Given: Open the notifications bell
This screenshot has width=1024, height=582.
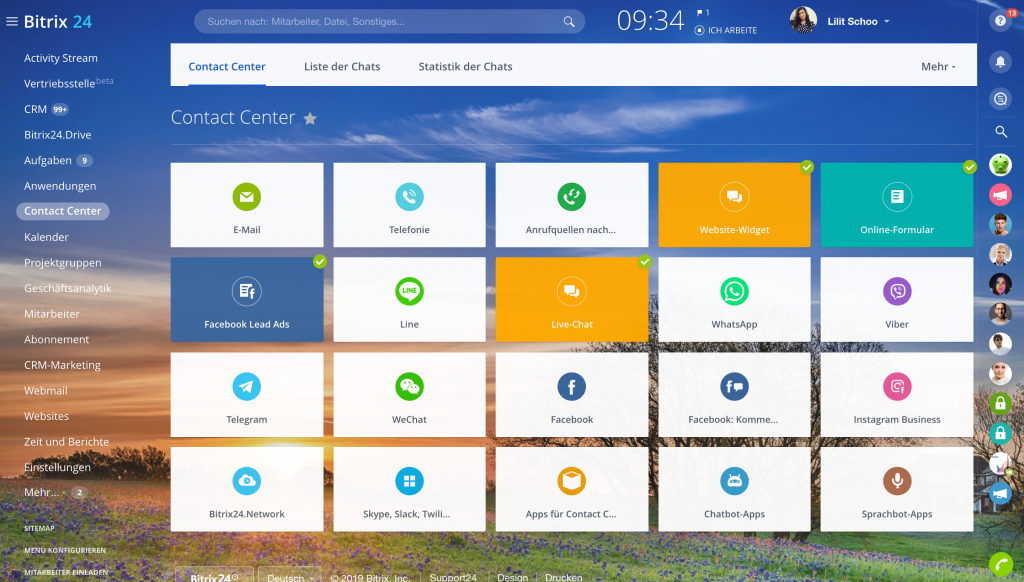Looking at the screenshot, I should point(1000,62).
